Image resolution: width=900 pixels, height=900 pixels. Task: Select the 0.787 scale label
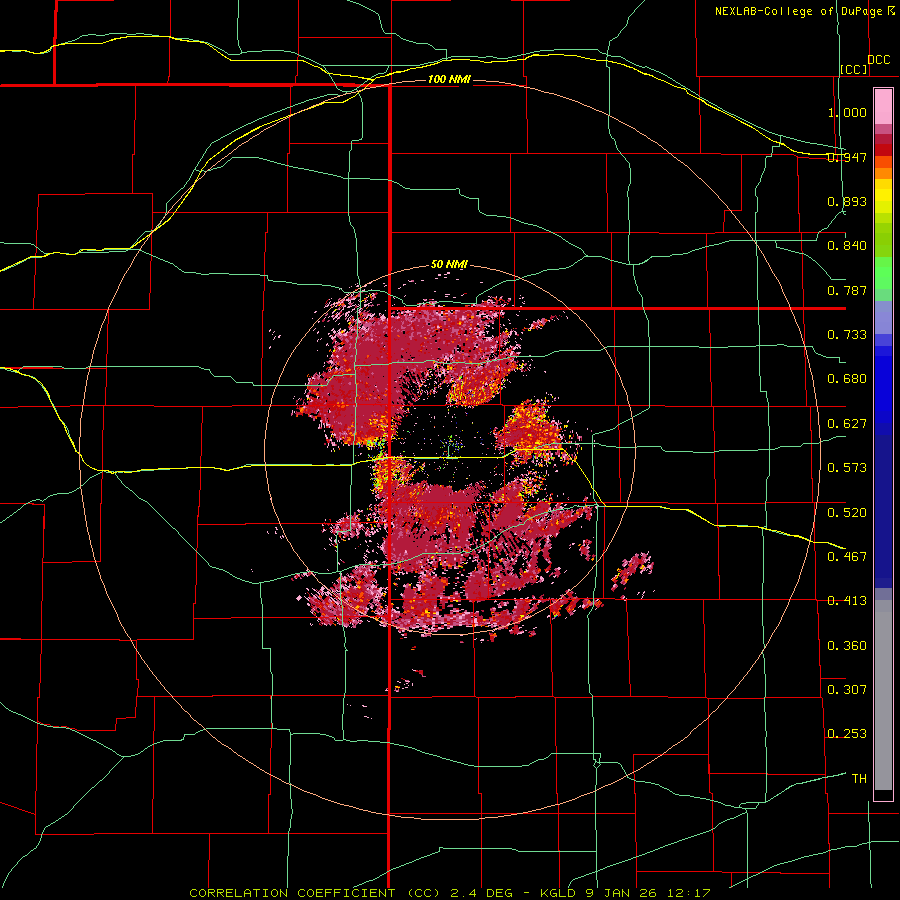point(847,290)
